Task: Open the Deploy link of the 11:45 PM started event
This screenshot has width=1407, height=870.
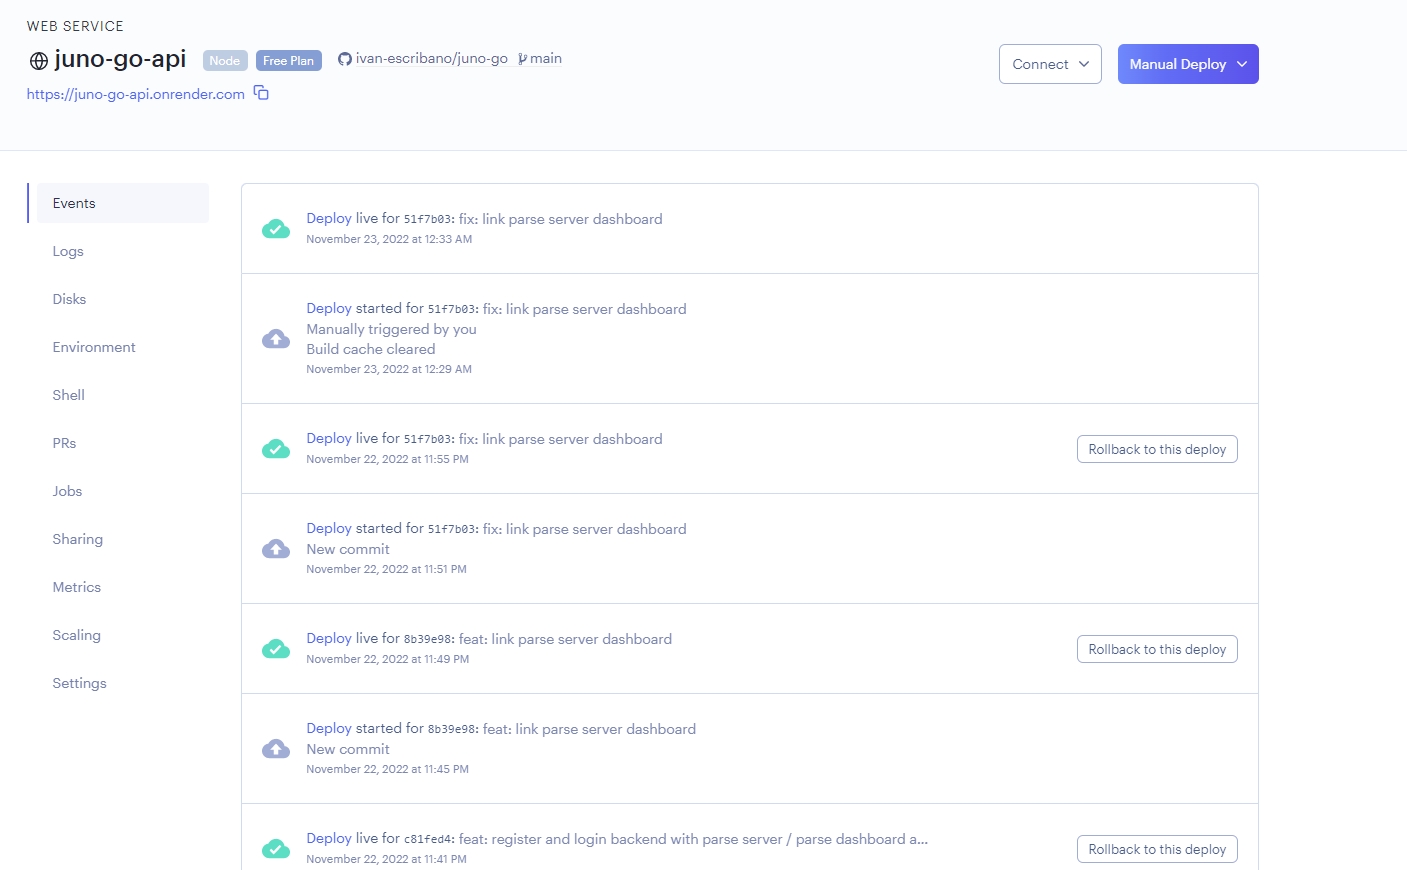Action: pyautogui.click(x=329, y=728)
